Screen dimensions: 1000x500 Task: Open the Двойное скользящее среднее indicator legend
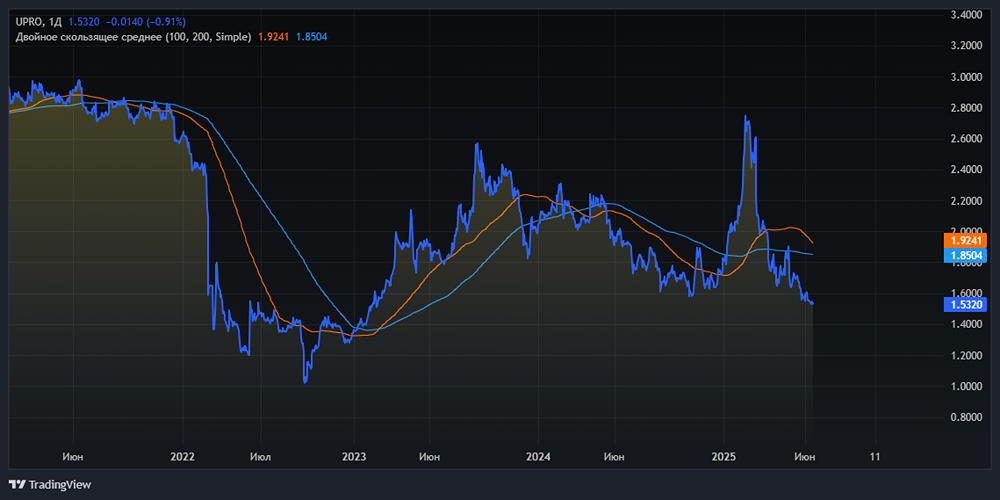[x=134, y=37]
